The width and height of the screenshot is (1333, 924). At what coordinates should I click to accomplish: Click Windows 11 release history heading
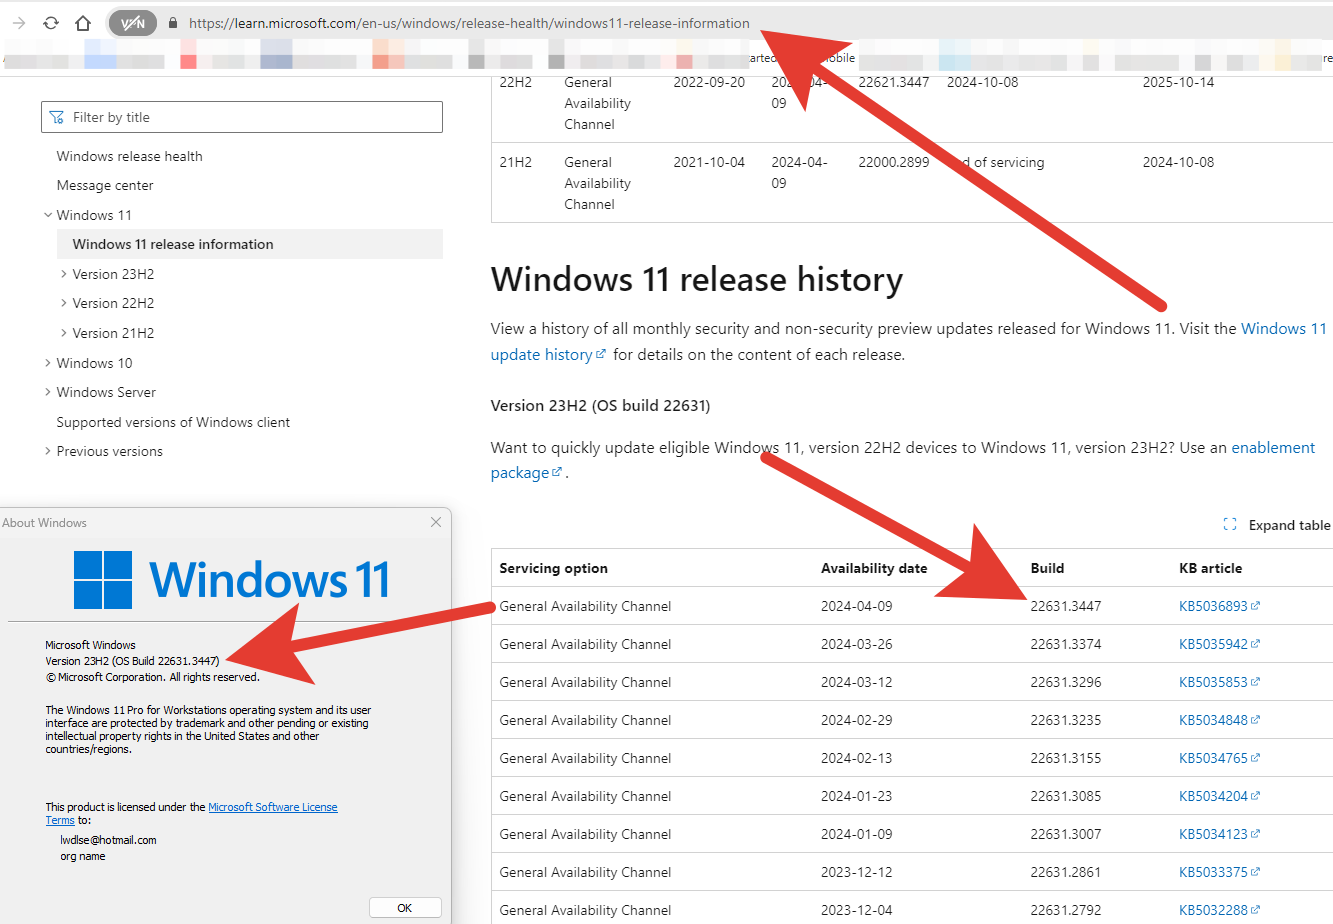tap(697, 279)
